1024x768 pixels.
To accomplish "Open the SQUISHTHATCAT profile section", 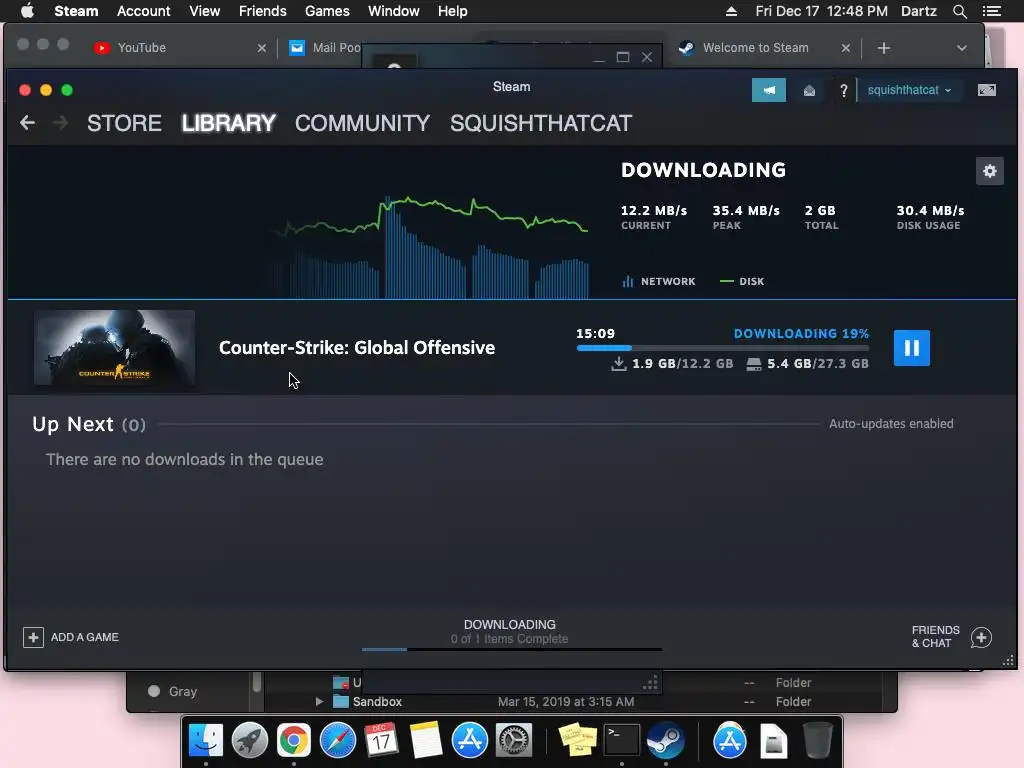I will [x=541, y=123].
